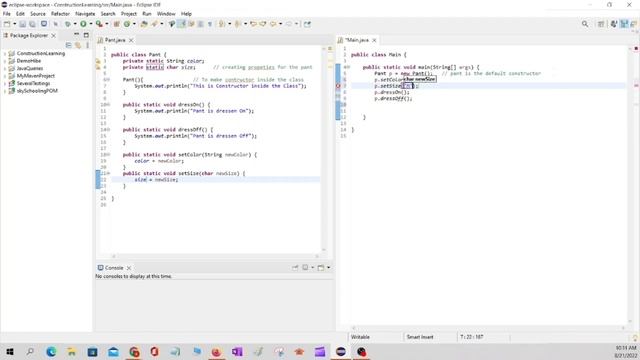Click the Open Perspective icon

click(601, 24)
